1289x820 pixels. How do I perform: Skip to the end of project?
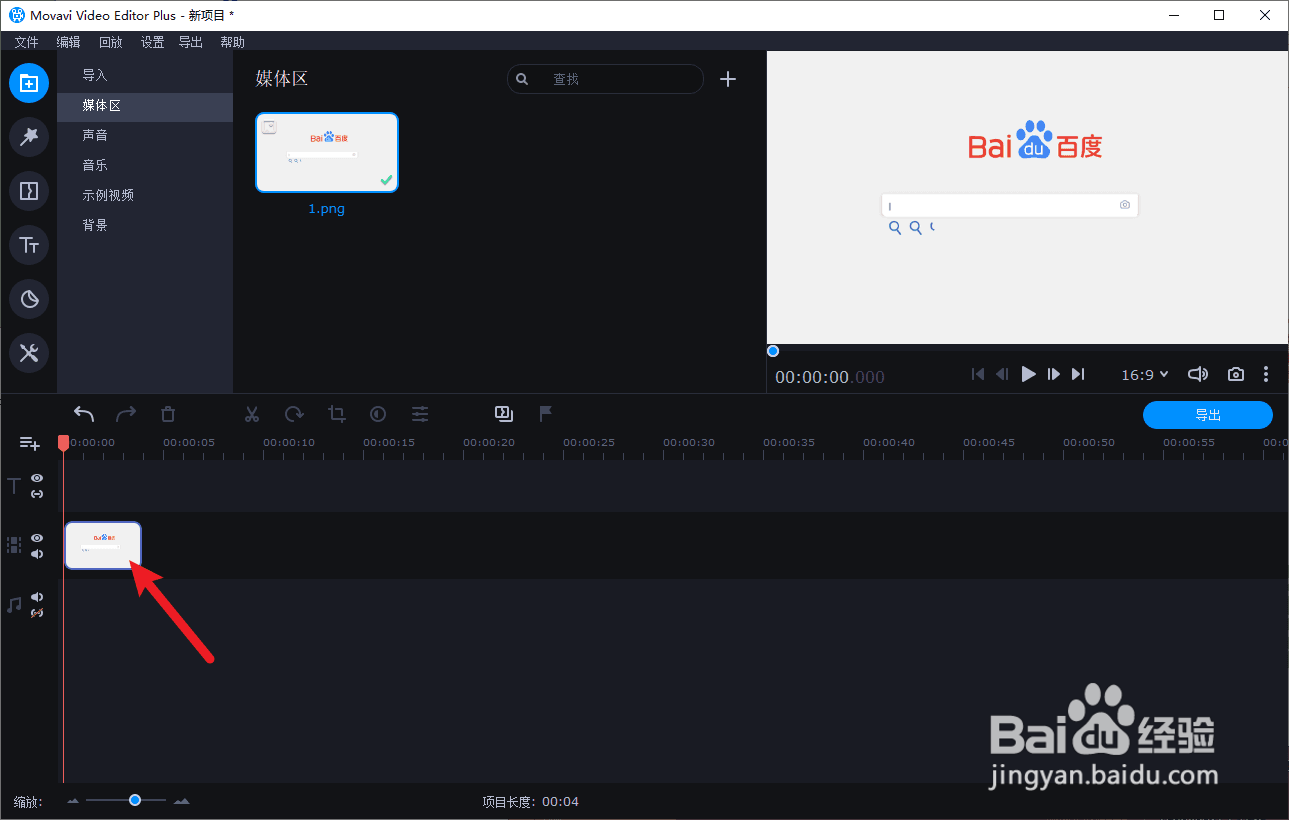click(1078, 374)
